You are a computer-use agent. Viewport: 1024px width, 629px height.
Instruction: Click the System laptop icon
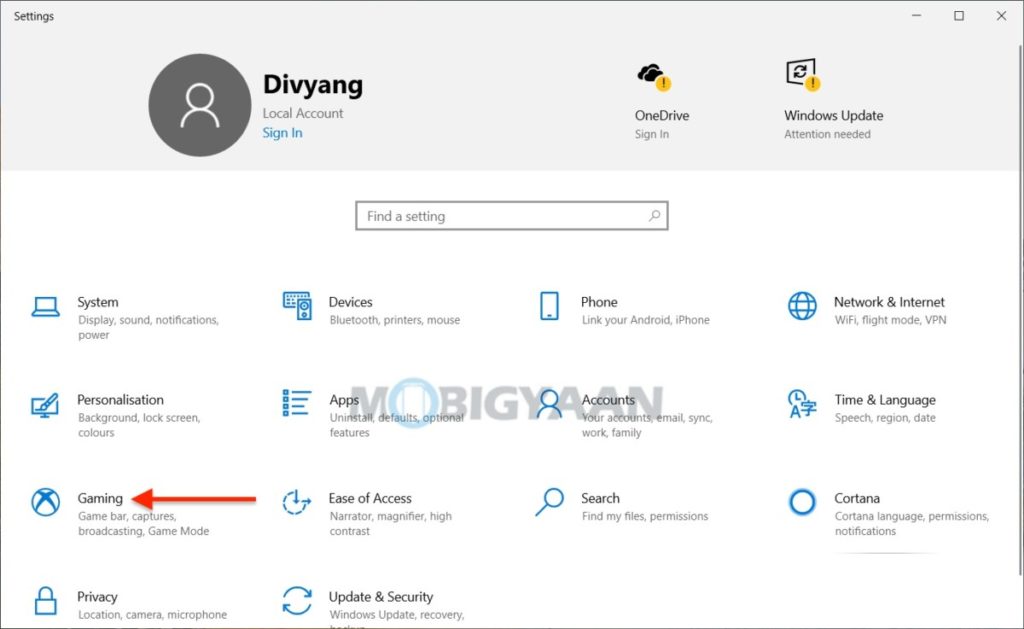pyautogui.click(x=46, y=307)
